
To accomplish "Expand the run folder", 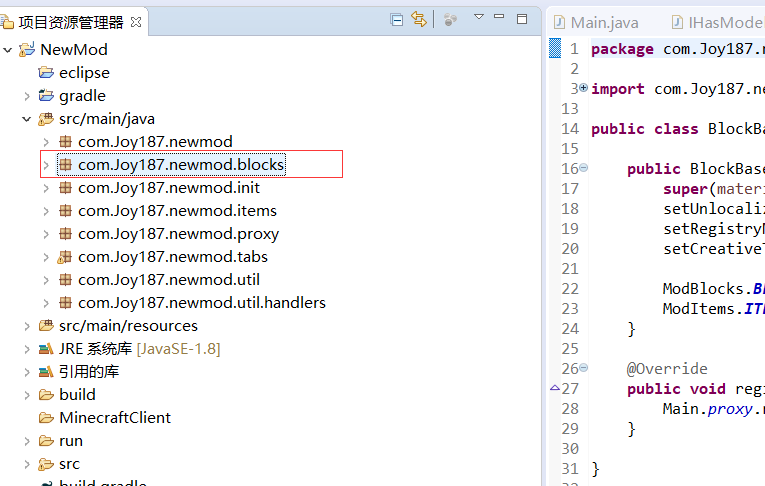I will pyautogui.click(x=27, y=442).
